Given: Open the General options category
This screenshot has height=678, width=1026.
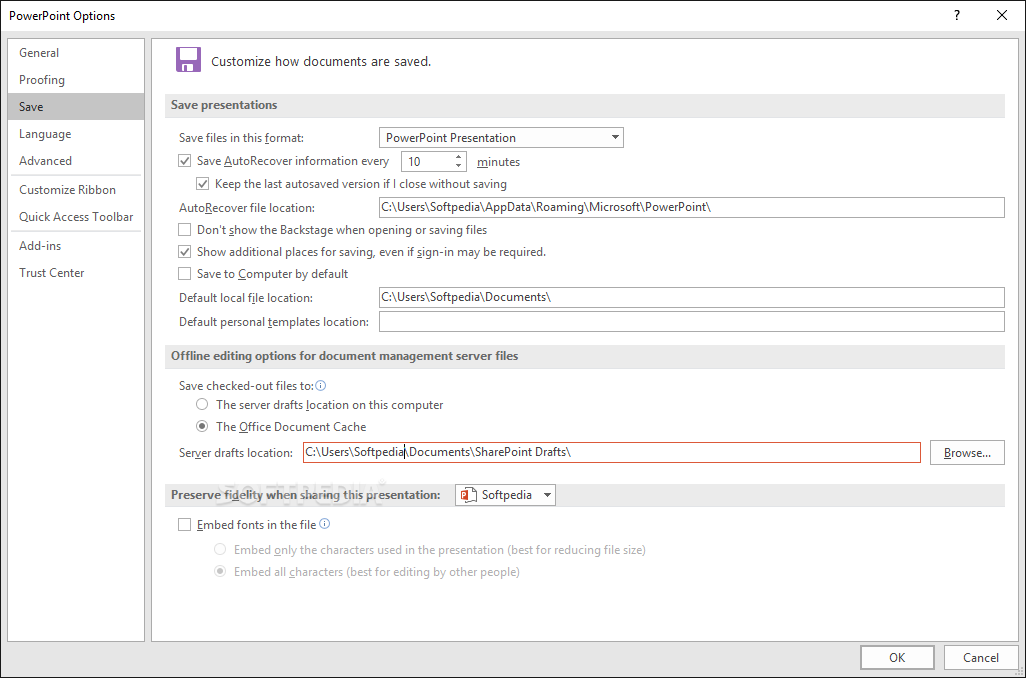Looking at the screenshot, I should (x=76, y=53).
